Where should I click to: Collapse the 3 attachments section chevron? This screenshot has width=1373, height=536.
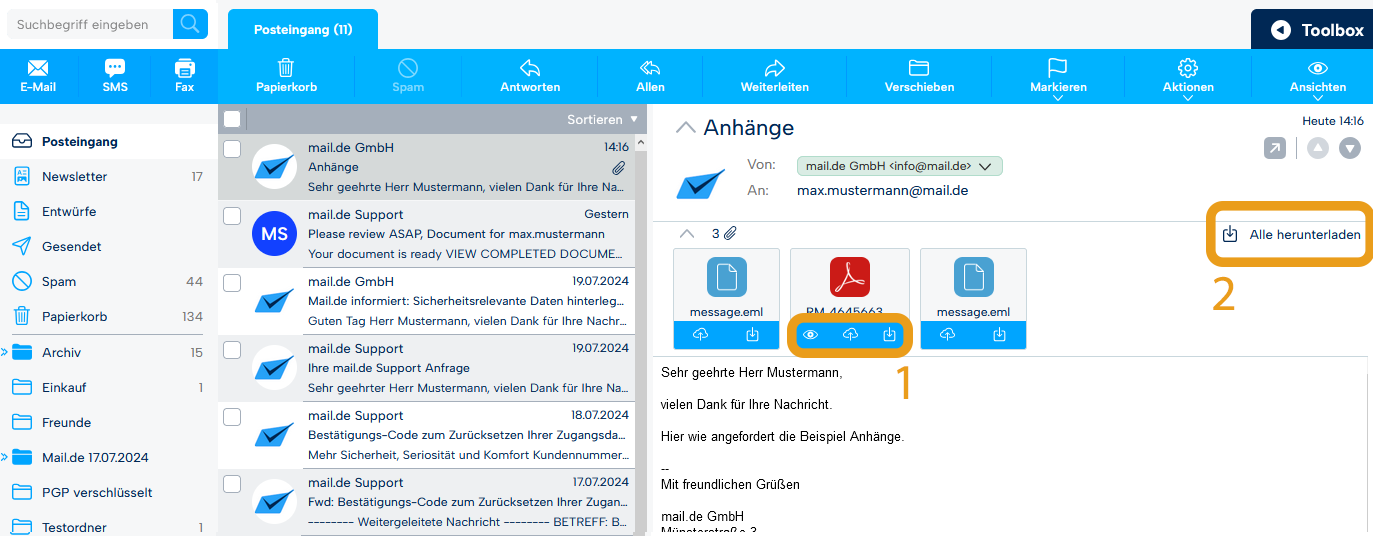coord(686,233)
